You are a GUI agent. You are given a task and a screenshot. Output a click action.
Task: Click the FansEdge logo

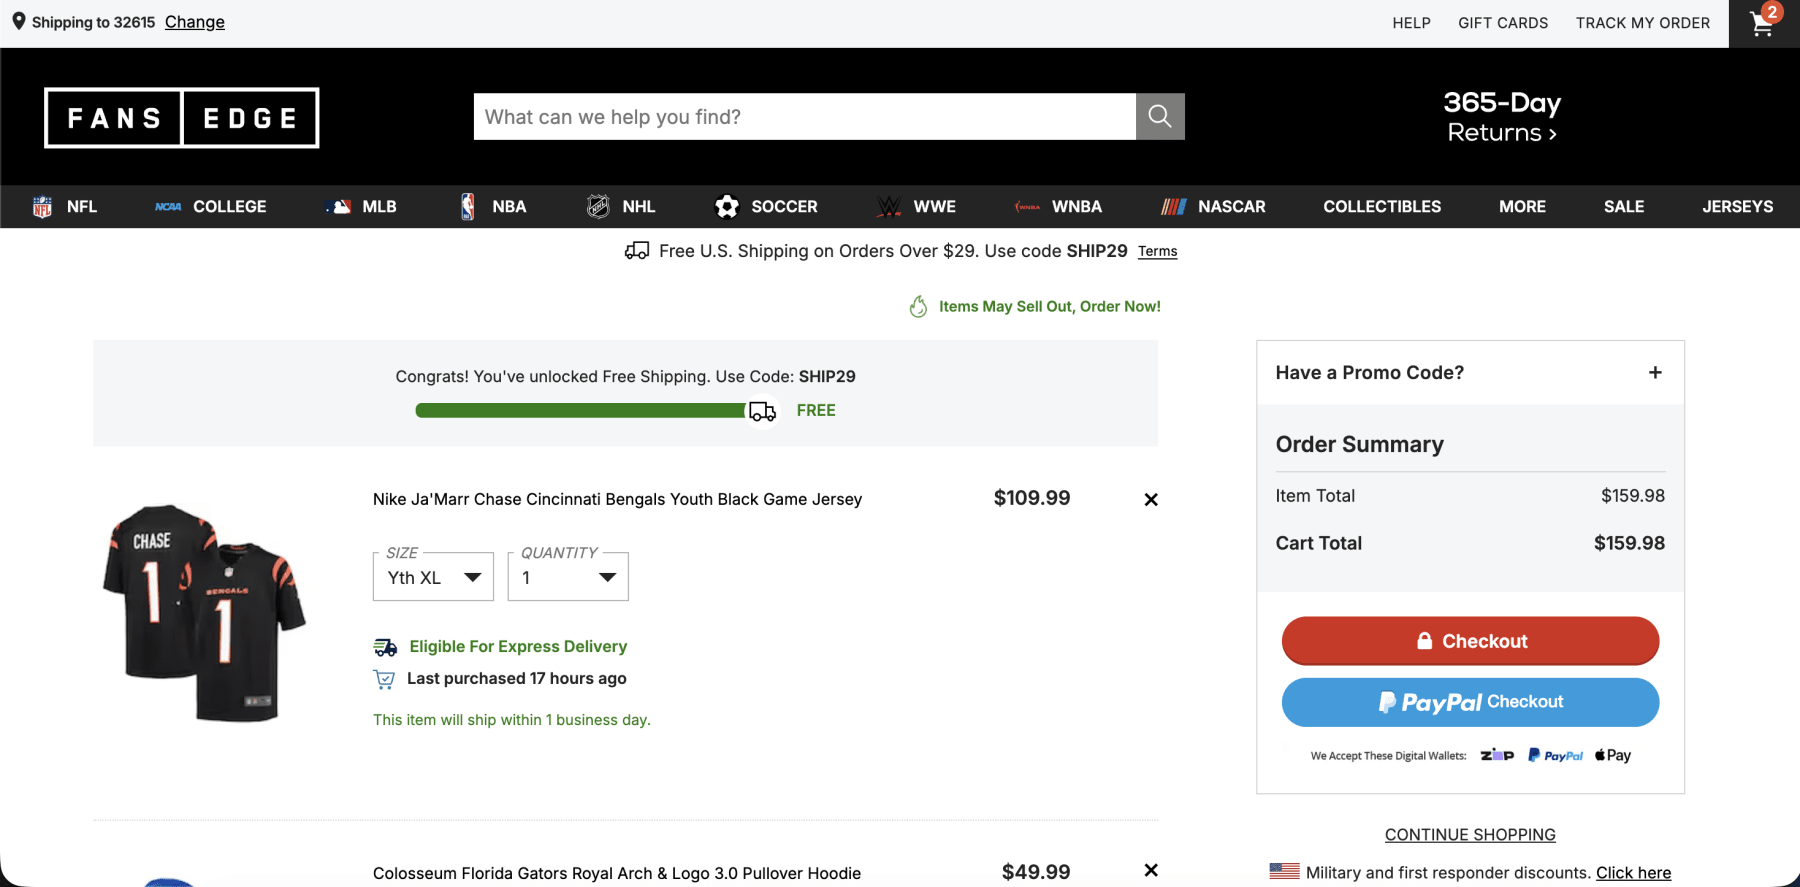181,118
